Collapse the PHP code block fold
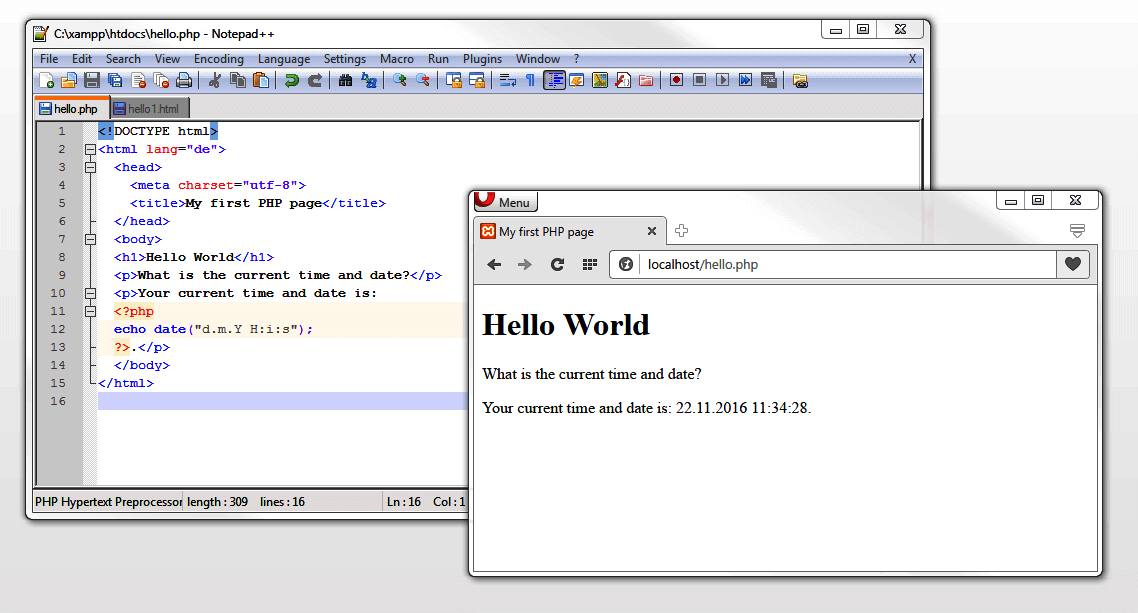Image resolution: width=1138 pixels, height=613 pixels. (x=89, y=311)
